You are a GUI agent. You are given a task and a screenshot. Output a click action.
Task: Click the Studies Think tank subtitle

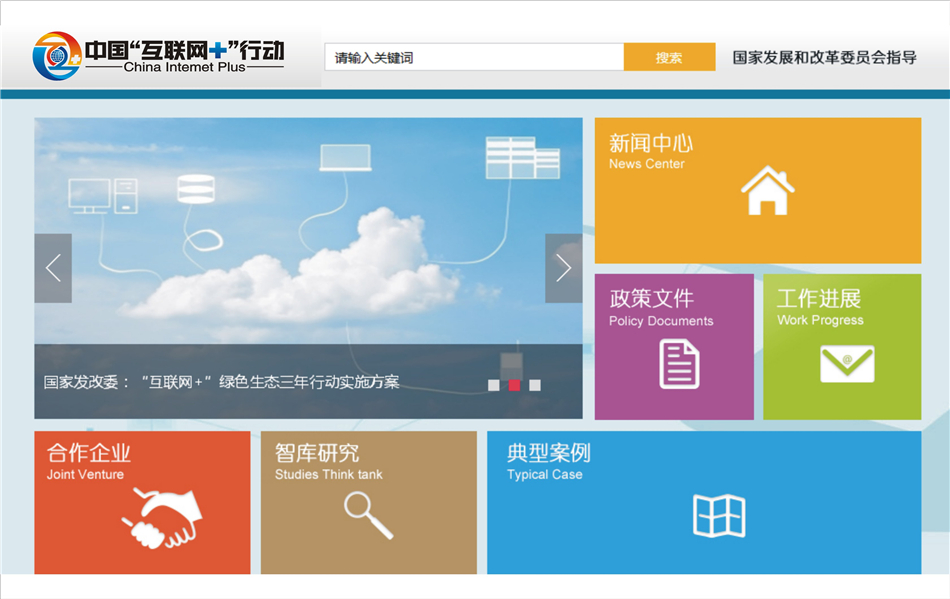pyautogui.click(x=328, y=475)
